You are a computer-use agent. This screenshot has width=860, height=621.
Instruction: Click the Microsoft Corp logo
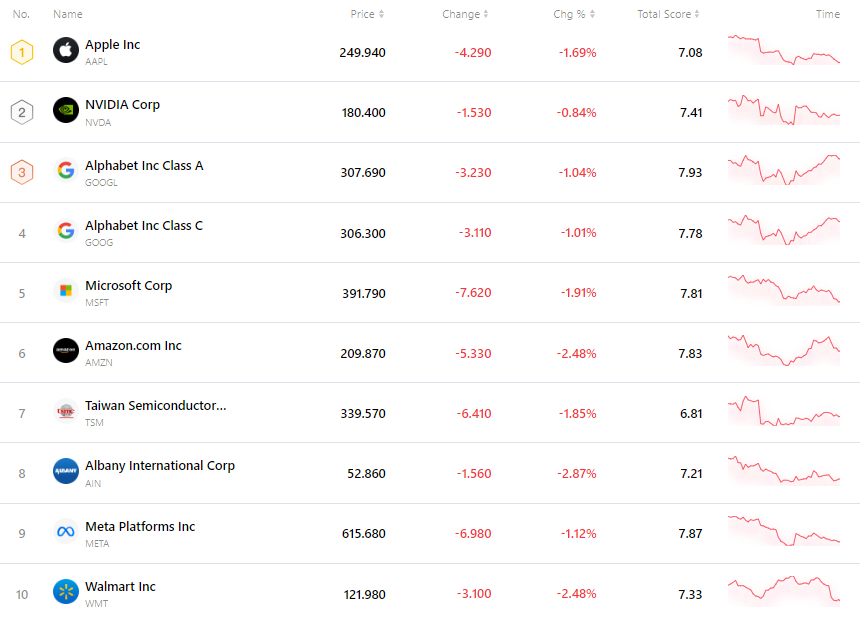(65, 291)
